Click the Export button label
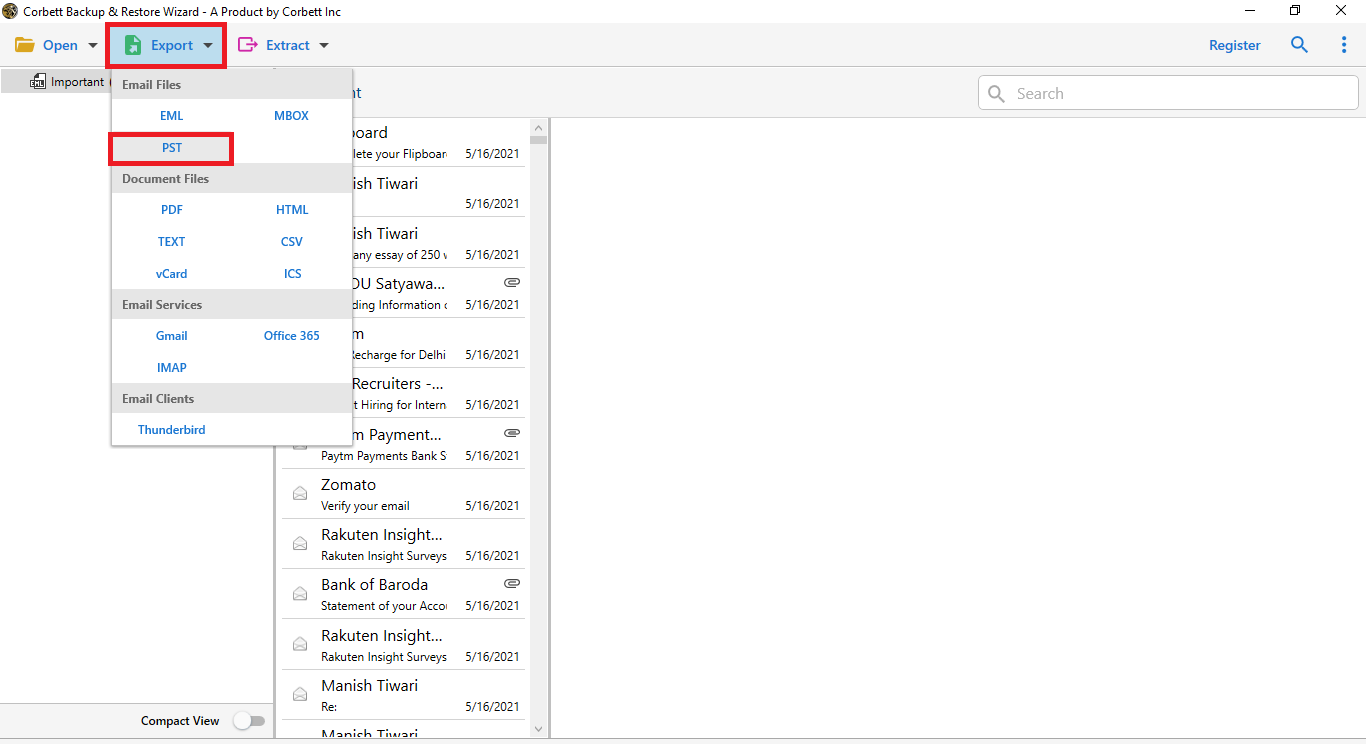 click(172, 45)
